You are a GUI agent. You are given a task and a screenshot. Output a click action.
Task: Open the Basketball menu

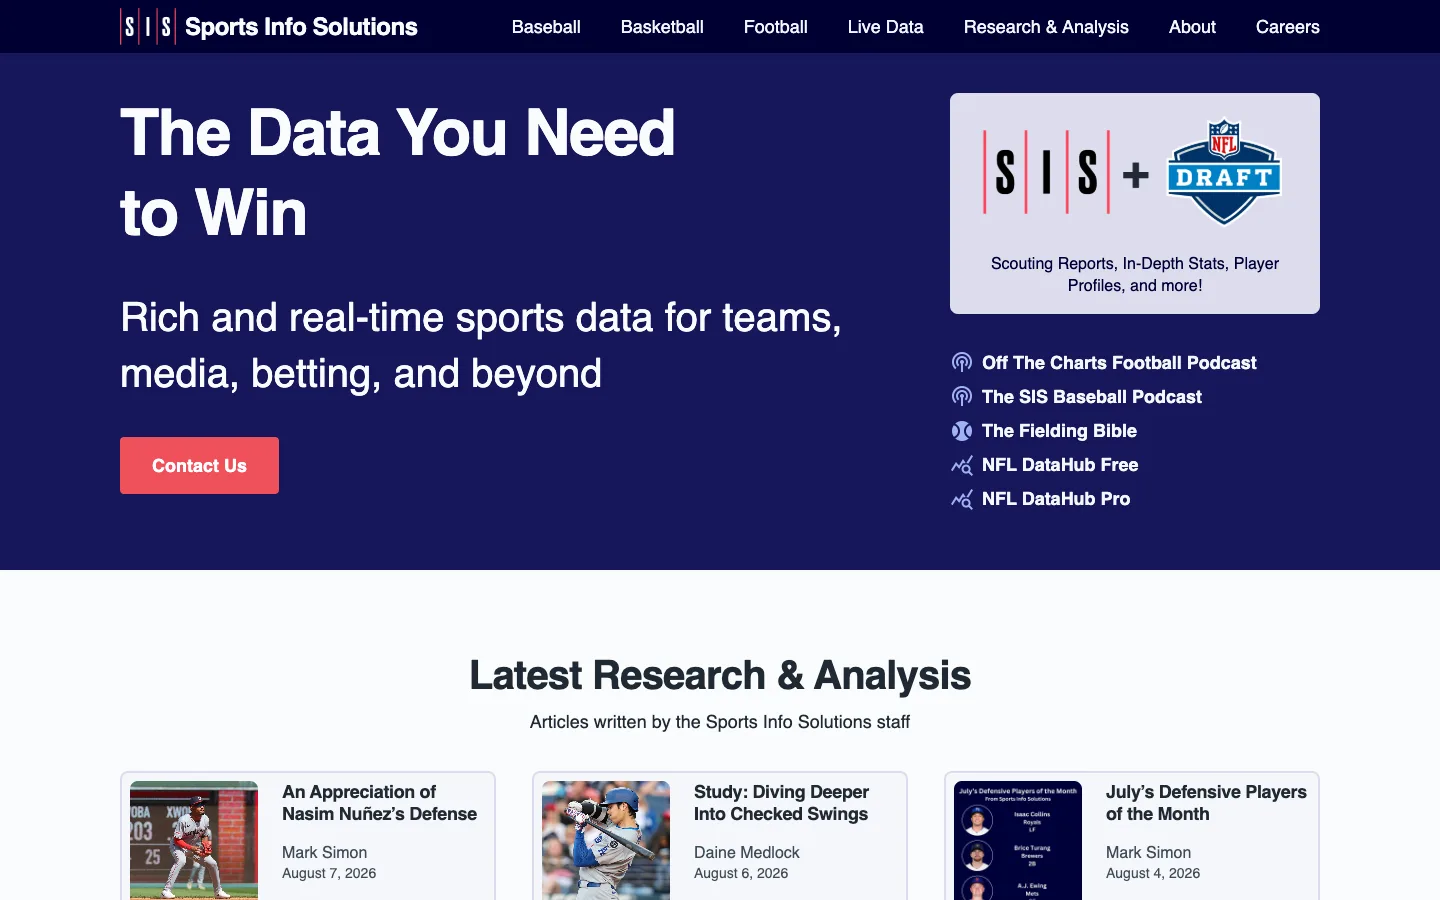(x=662, y=27)
